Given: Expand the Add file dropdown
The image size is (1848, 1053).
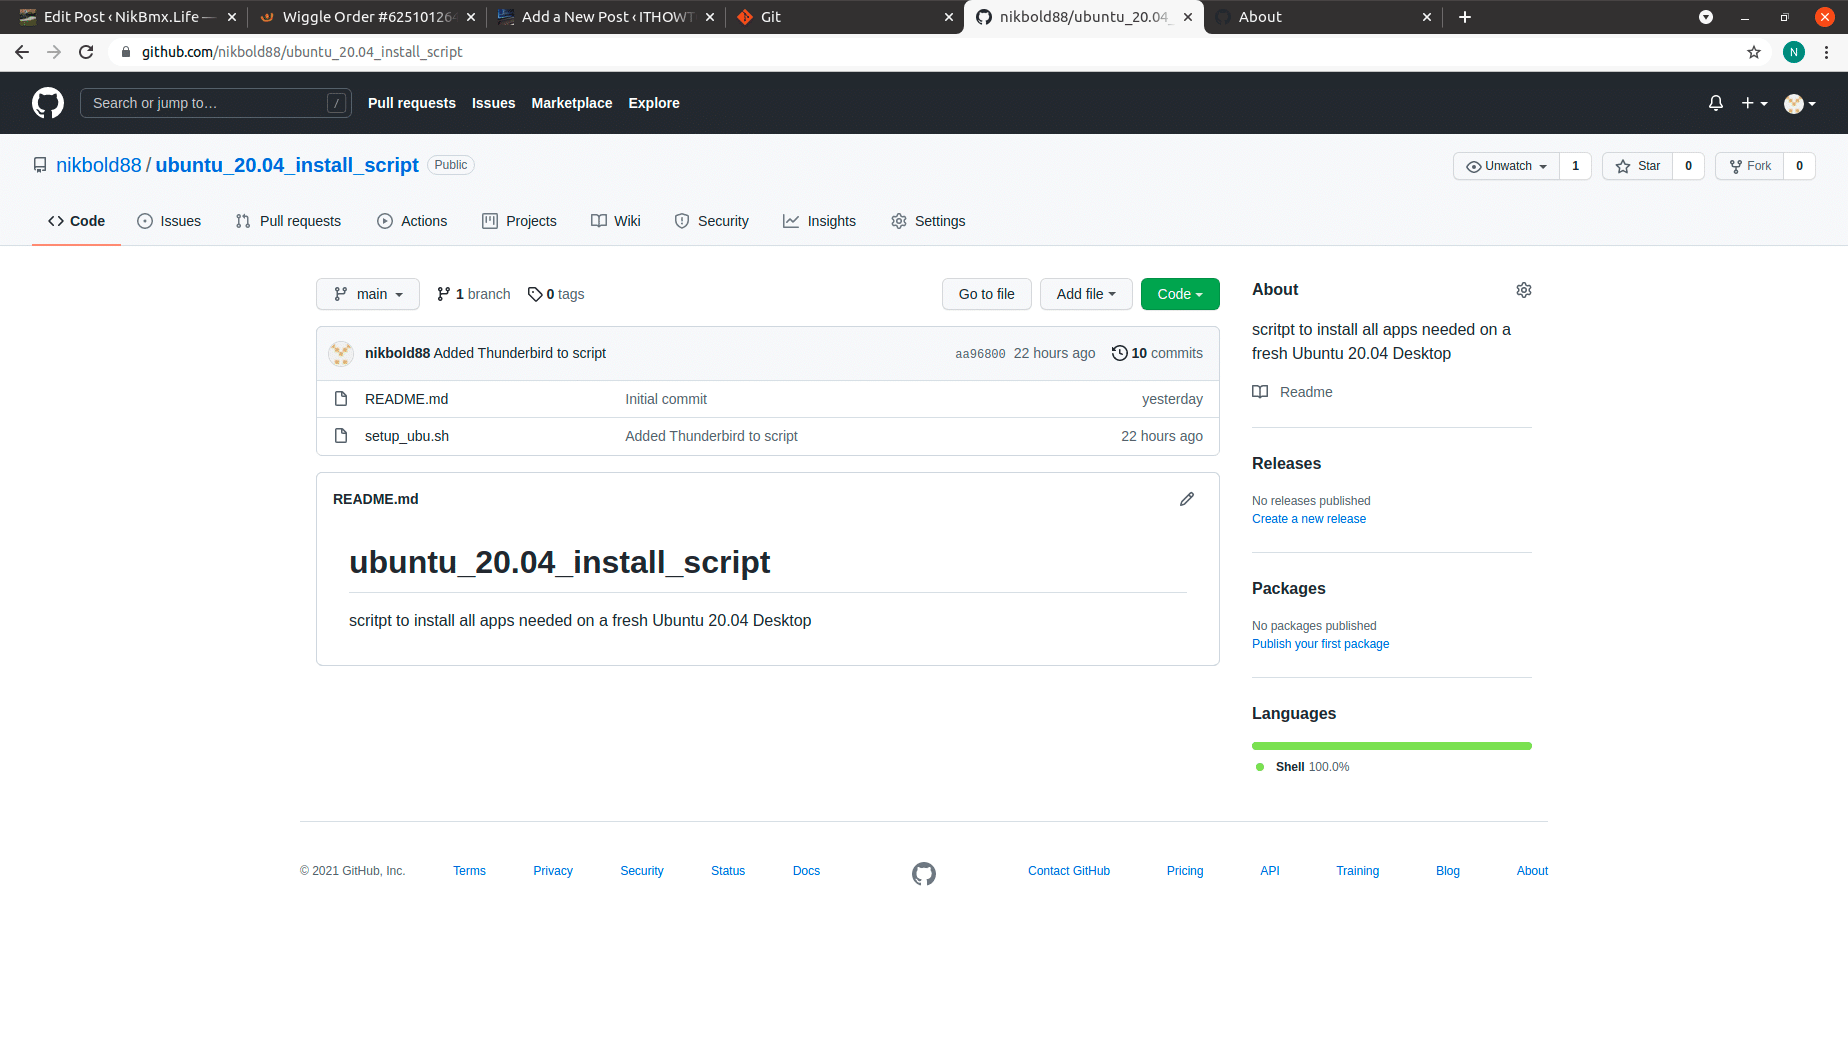Looking at the screenshot, I should 1086,294.
